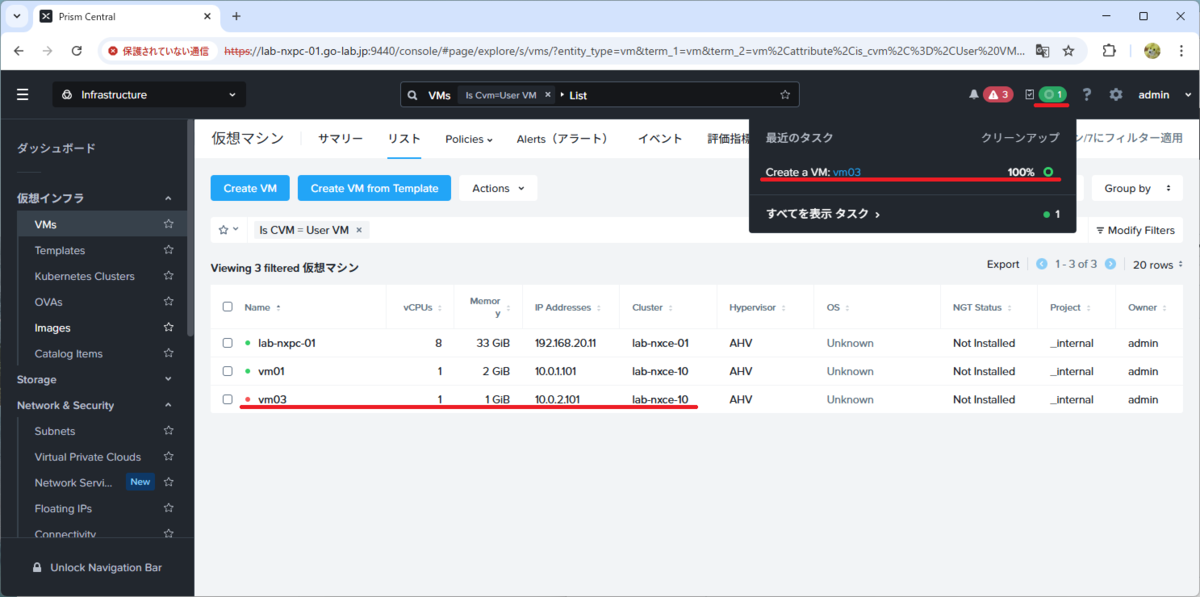1200x597 pixels.
Task: Click クリーンアップ in tasks popup
Action: 1020,138
